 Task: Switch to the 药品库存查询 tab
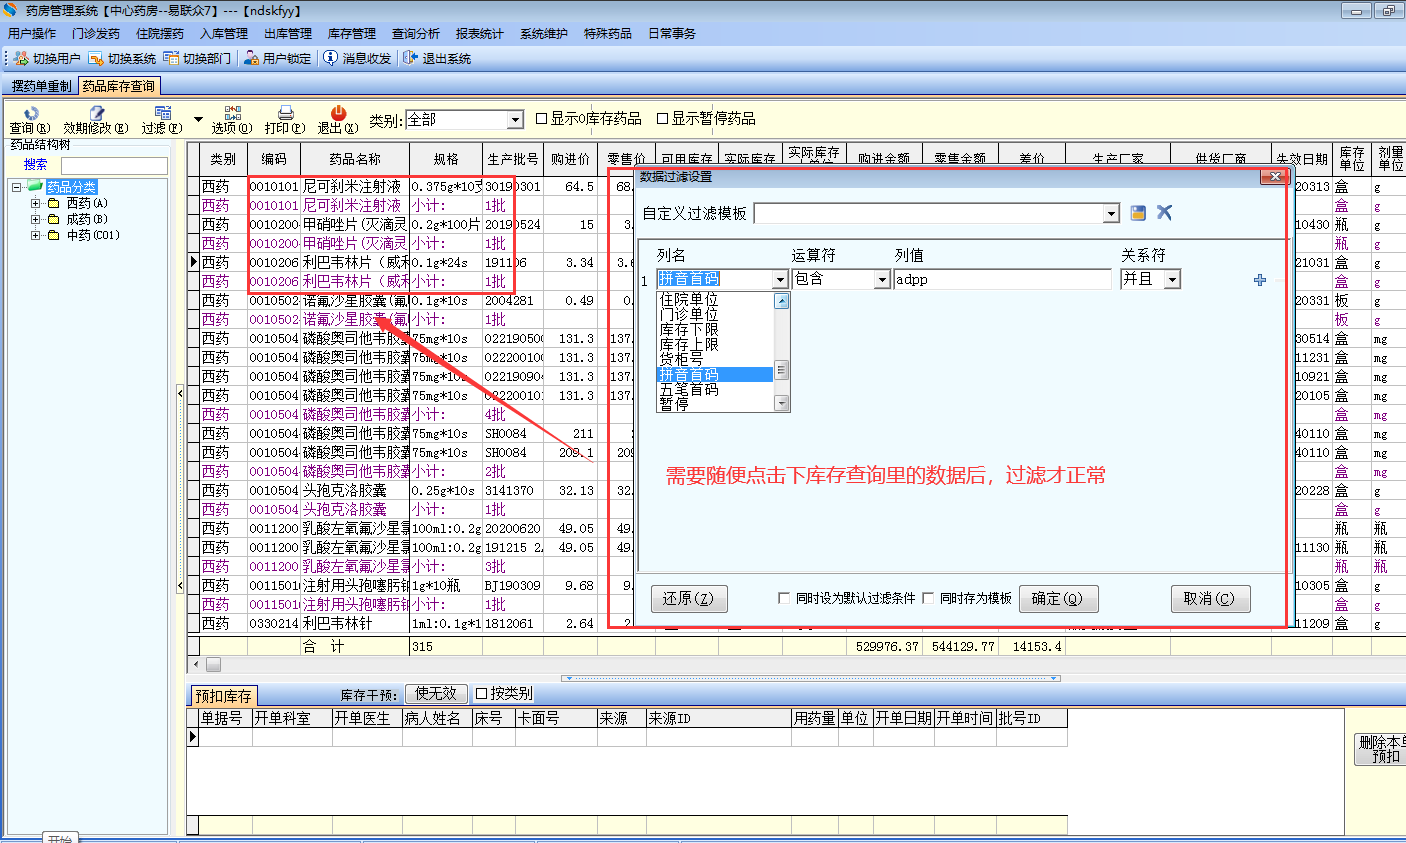tap(119, 86)
